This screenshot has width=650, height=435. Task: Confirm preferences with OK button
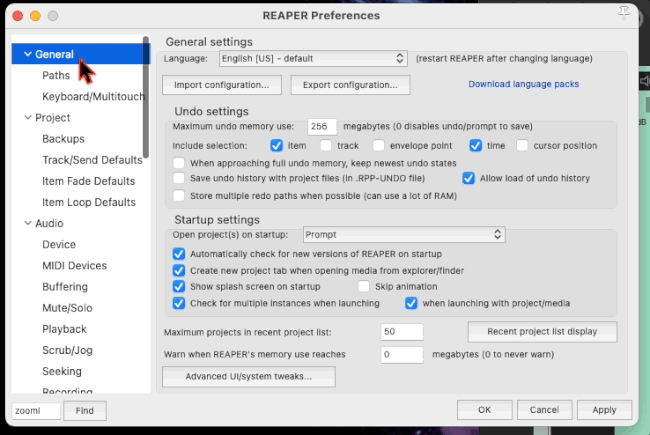(x=485, y=410)
